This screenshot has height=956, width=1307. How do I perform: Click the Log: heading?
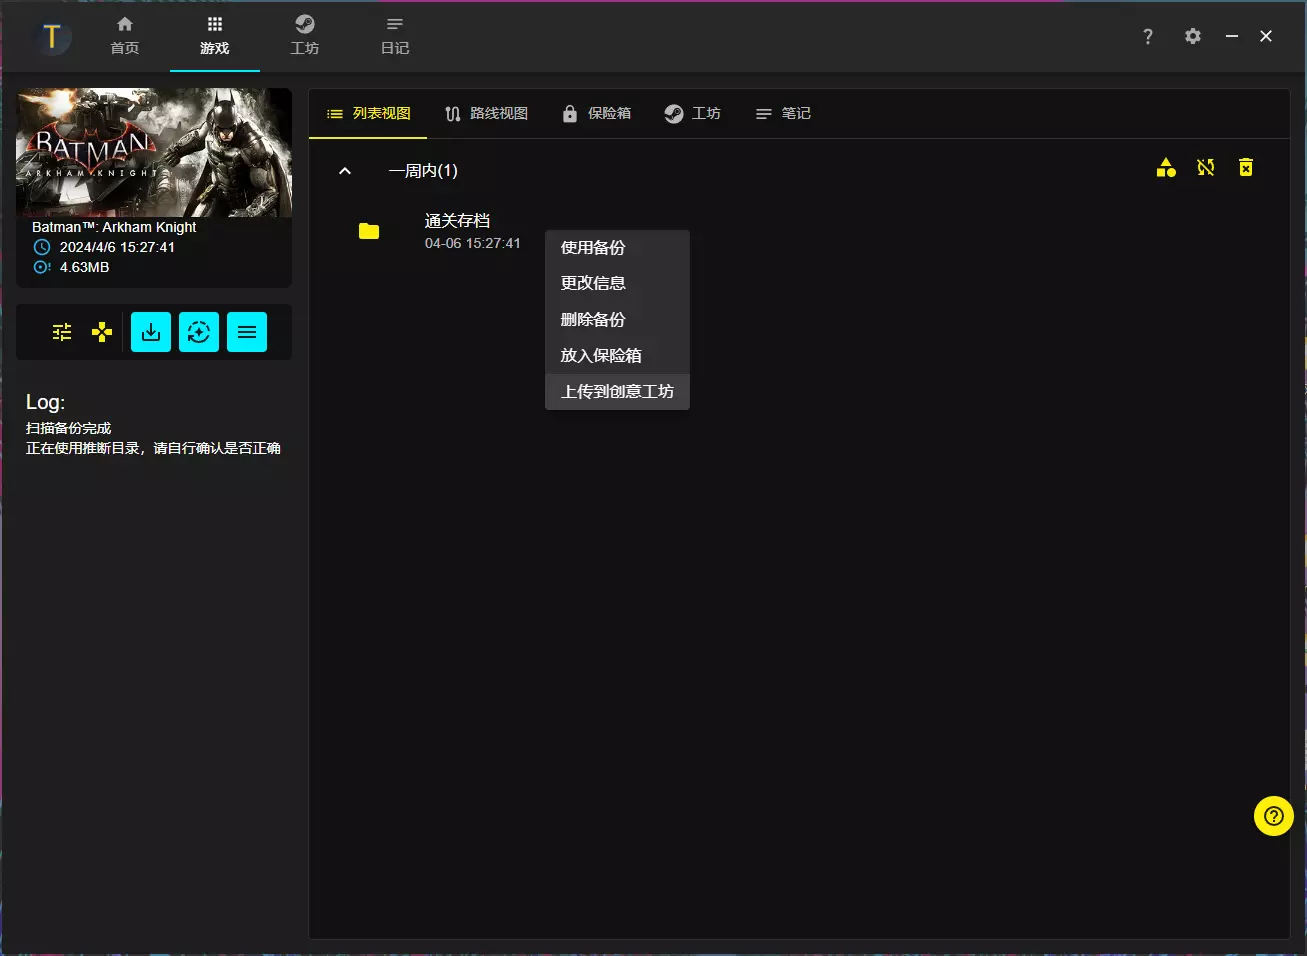[x=45, y=402]
